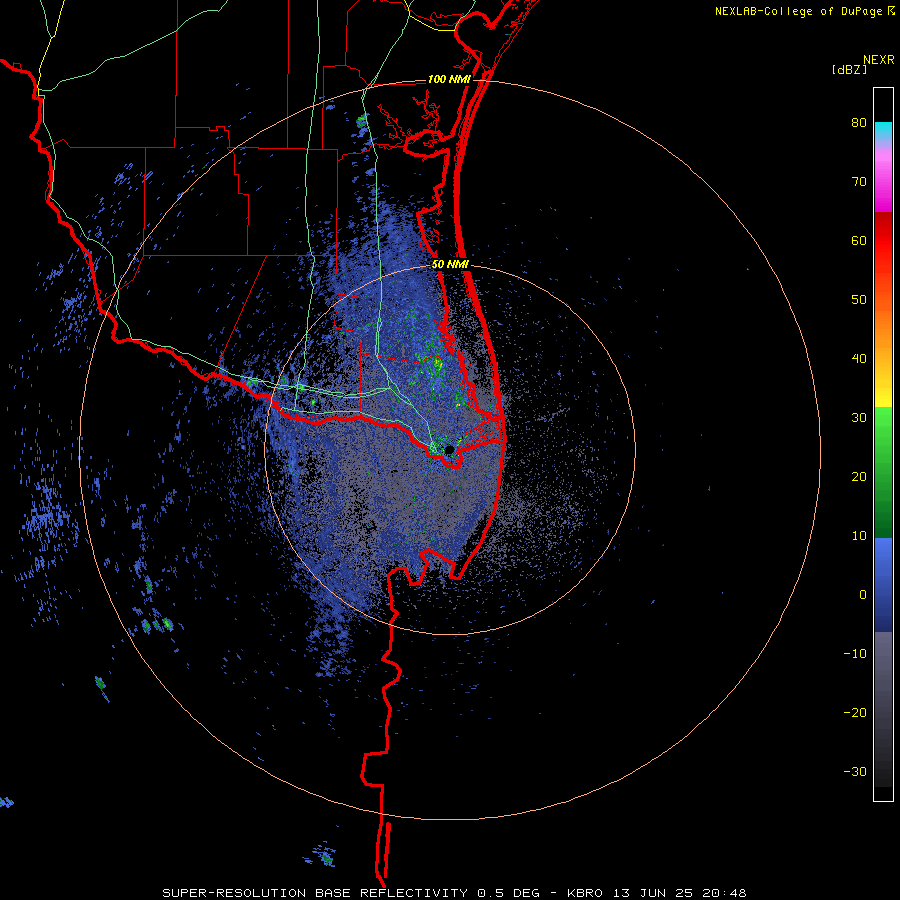Pick the cyan tip of the color scale
Image resolution: width=900 pixels, height=900 pixels.
pyautogui.click(x=883, y=129)
